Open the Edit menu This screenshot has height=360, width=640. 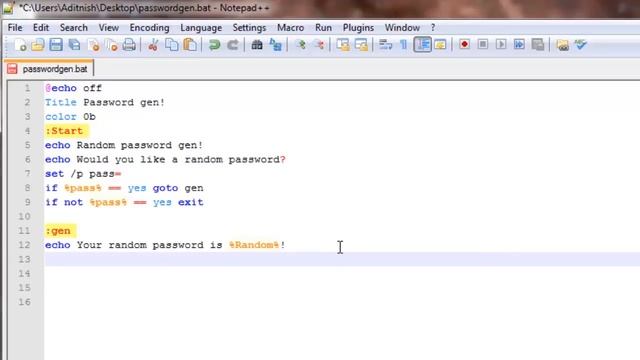click(41, 28)
